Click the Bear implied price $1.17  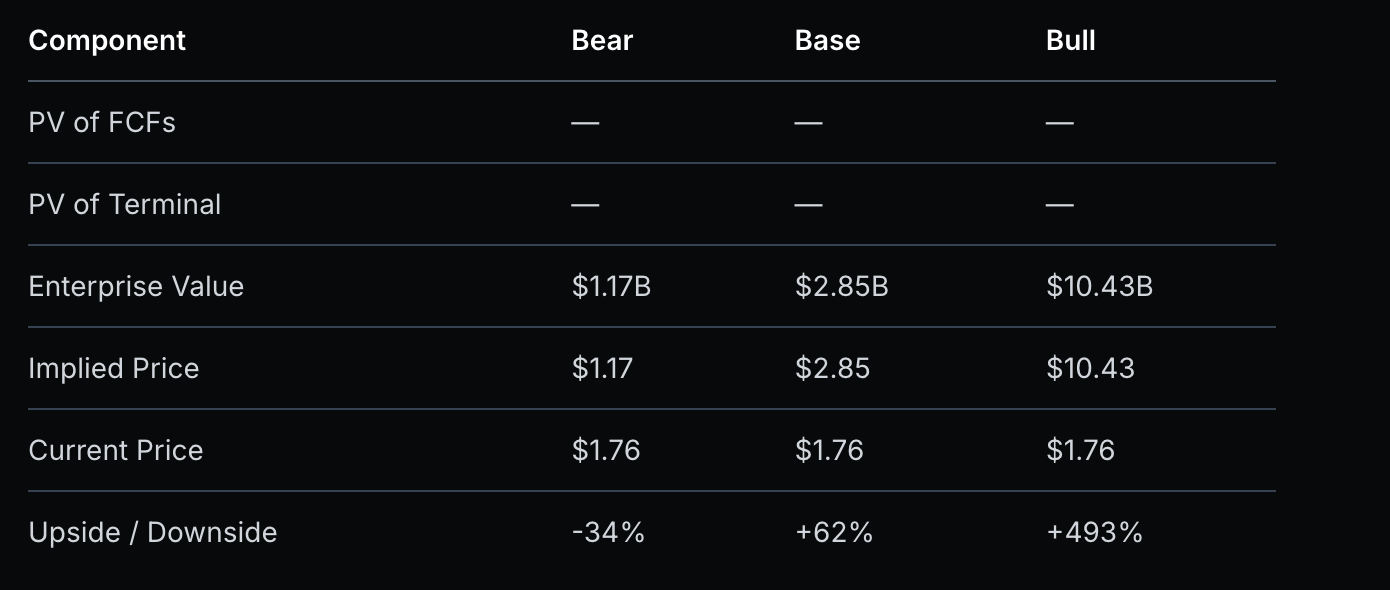pos(602,369)
